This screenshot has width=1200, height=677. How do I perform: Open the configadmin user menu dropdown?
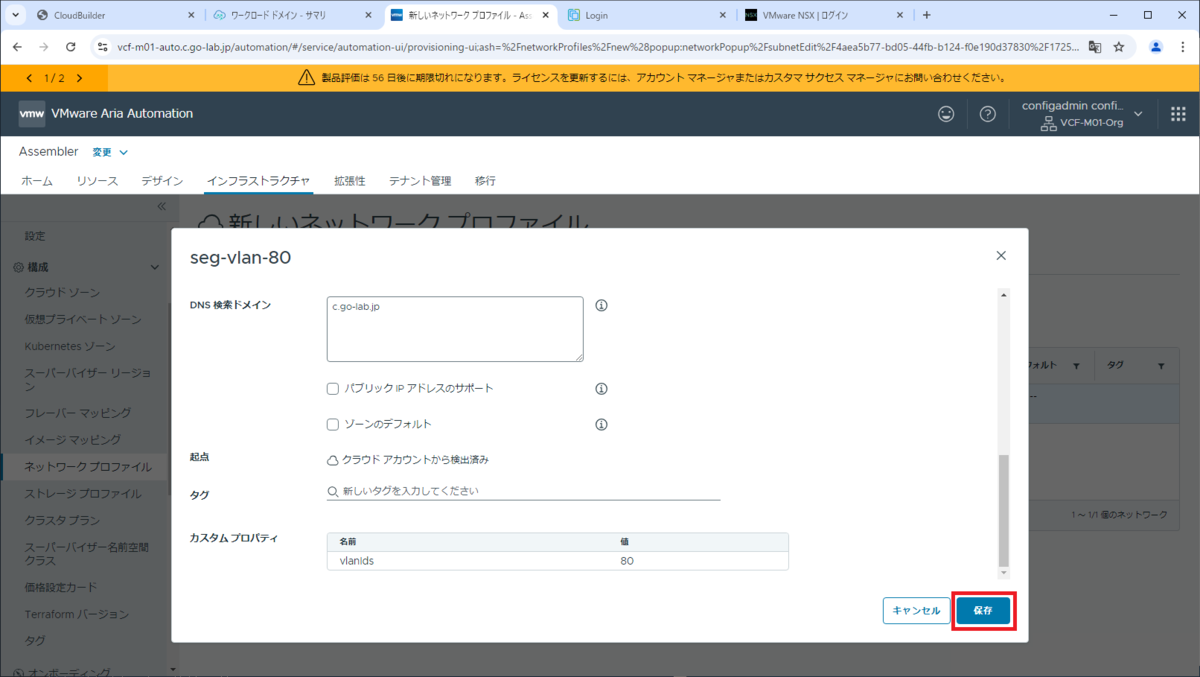[1082, 114]
